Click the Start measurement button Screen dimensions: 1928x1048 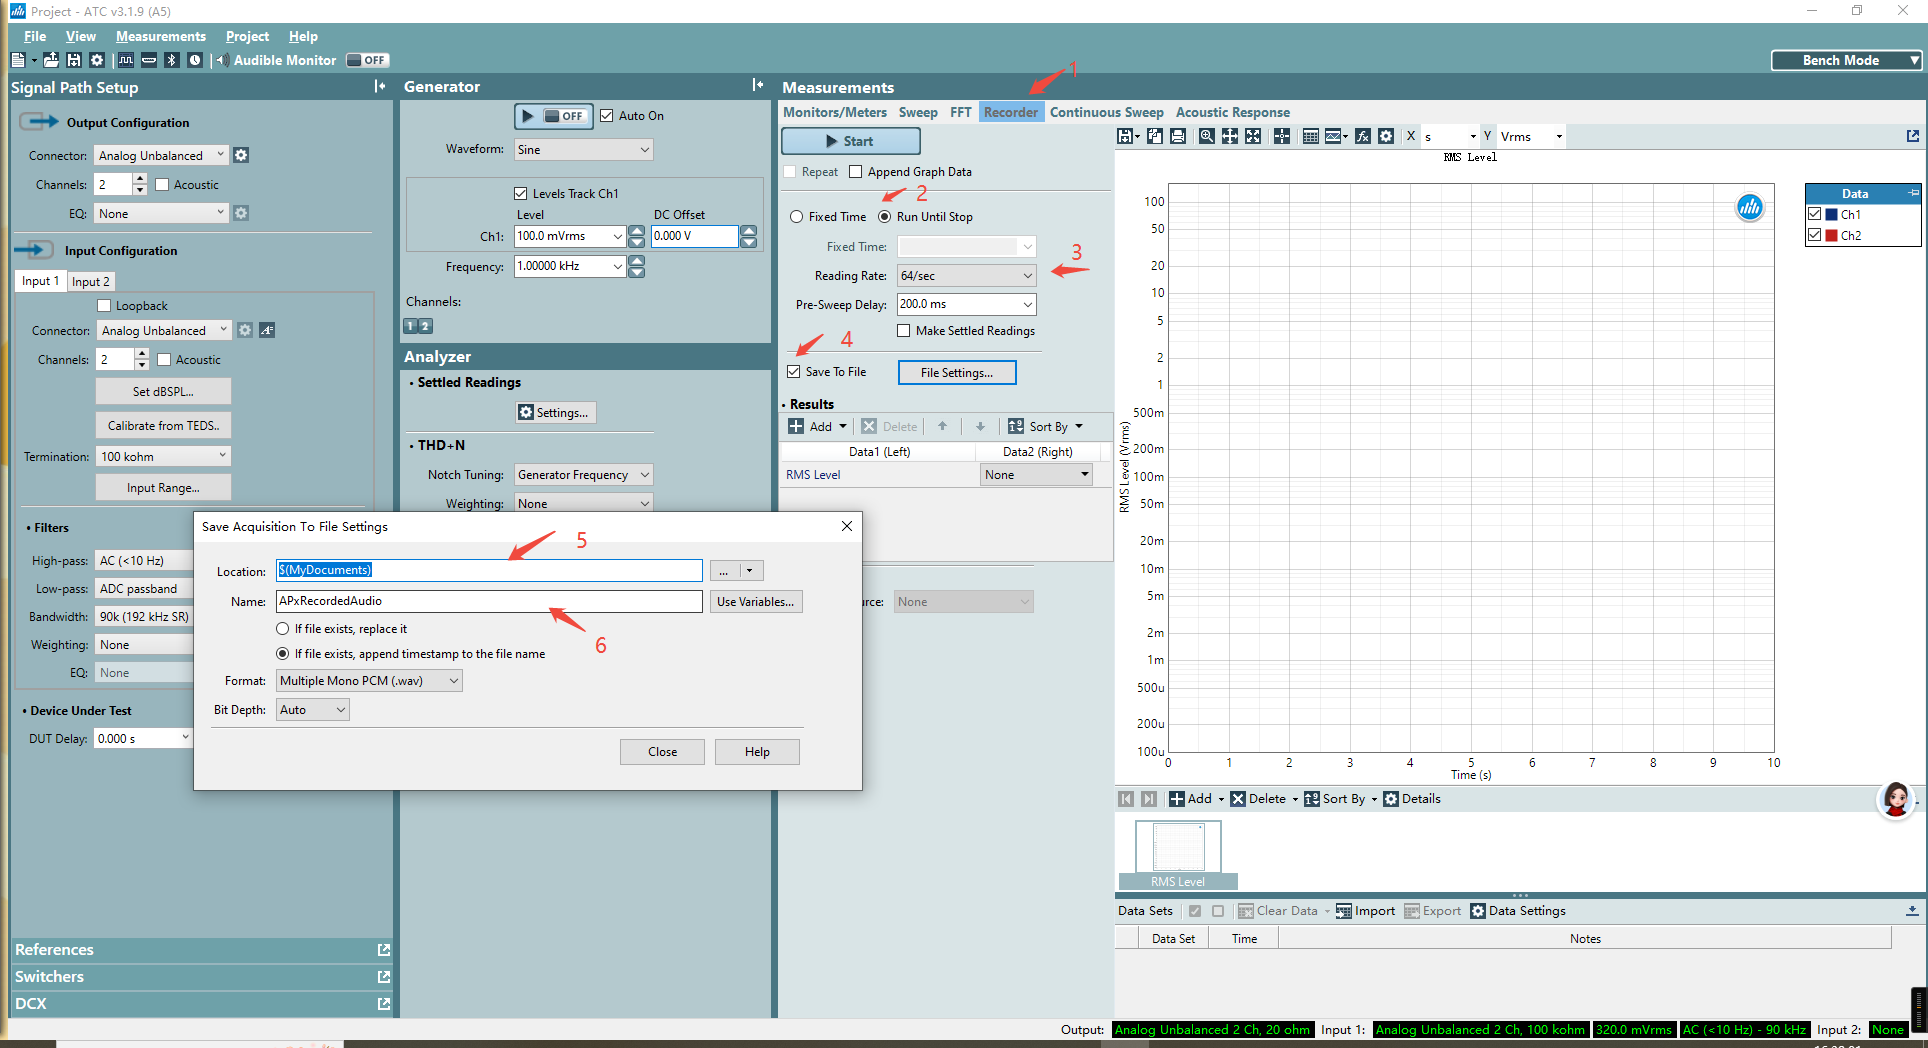[x=850, y=141]
